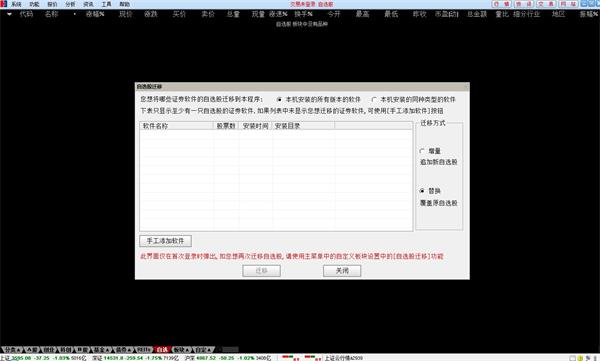Expand the 基金▲ bottom tab menu
This screenshot has height=361, width=600.
[102, 350]
